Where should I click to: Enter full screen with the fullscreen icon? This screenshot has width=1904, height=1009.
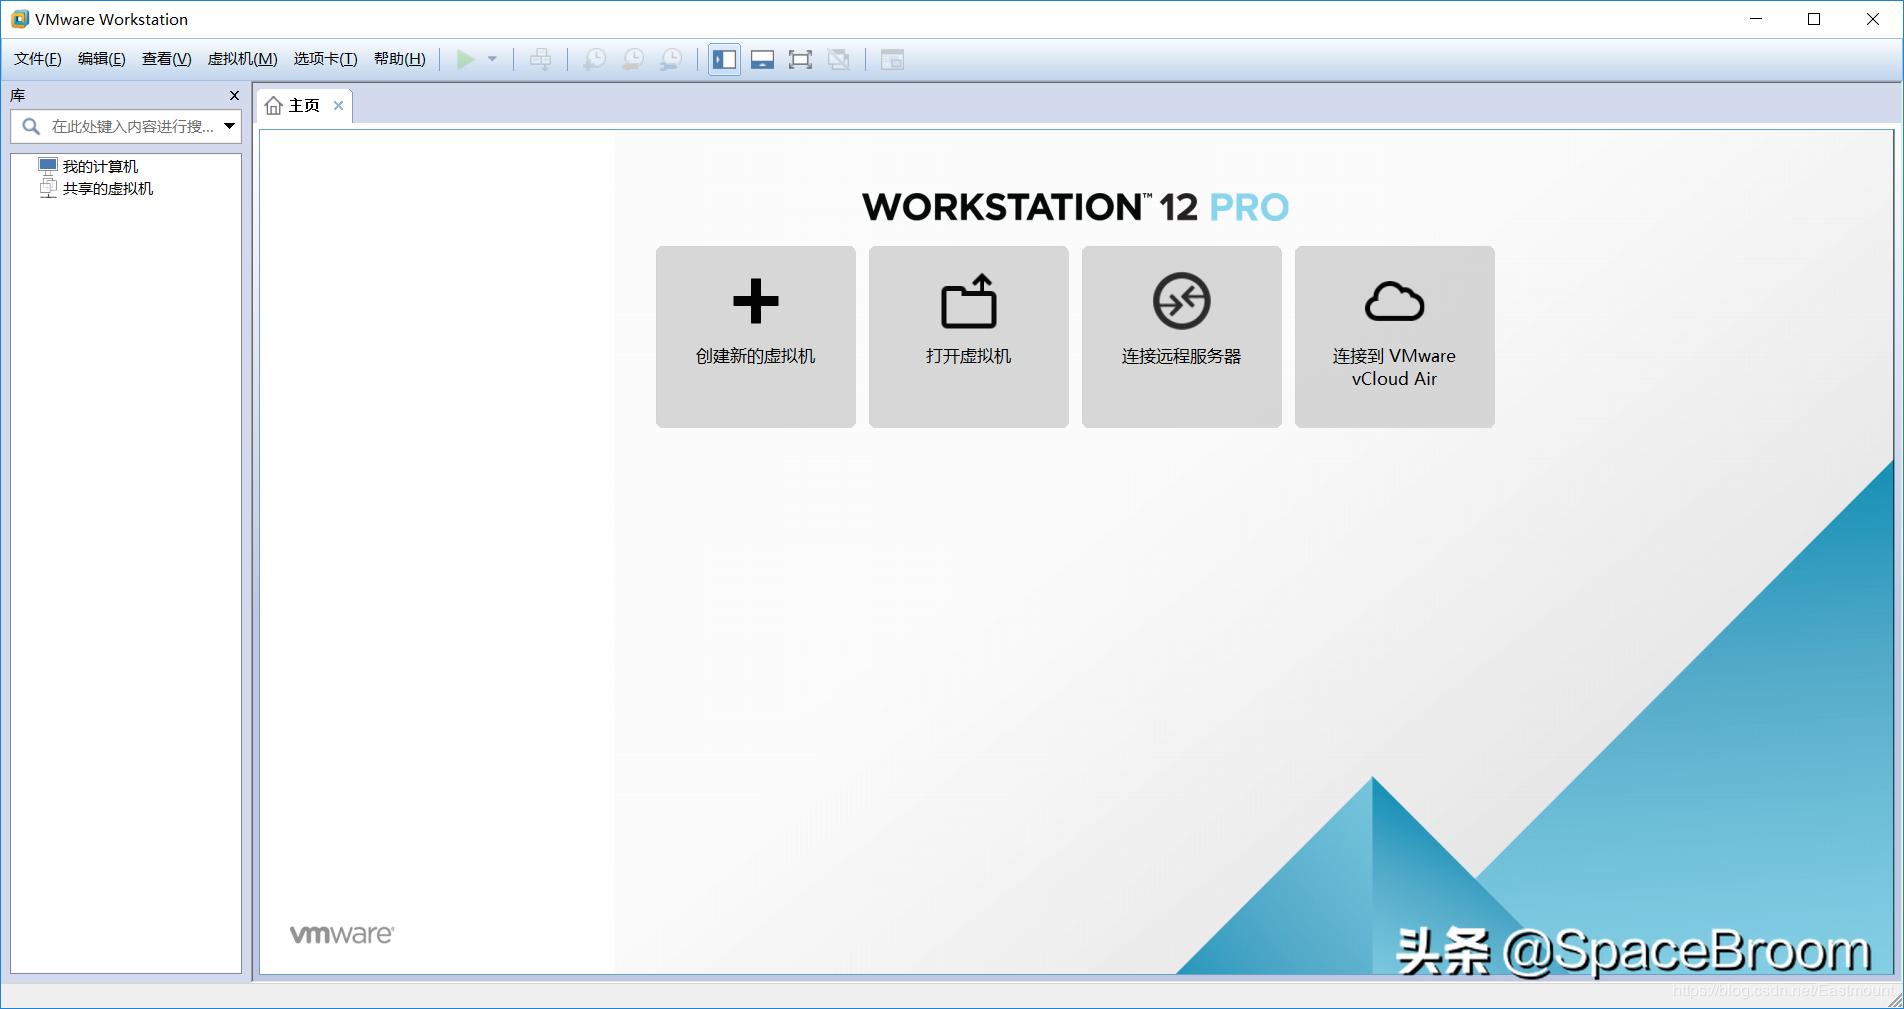(801, 59)
